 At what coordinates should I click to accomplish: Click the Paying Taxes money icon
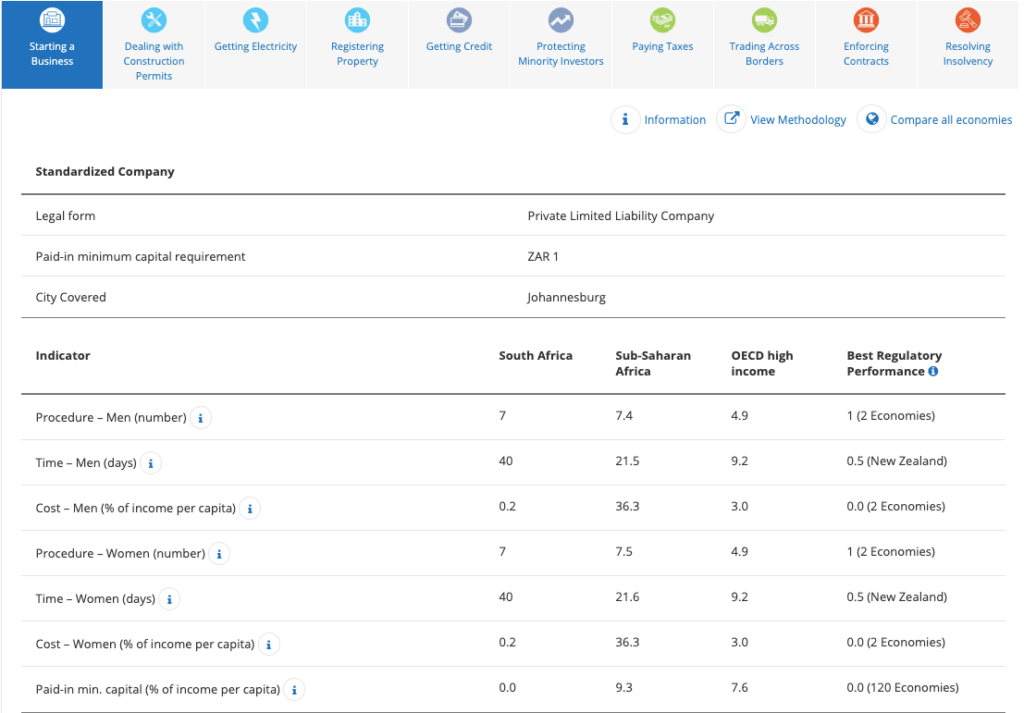[x=662, y=20]
